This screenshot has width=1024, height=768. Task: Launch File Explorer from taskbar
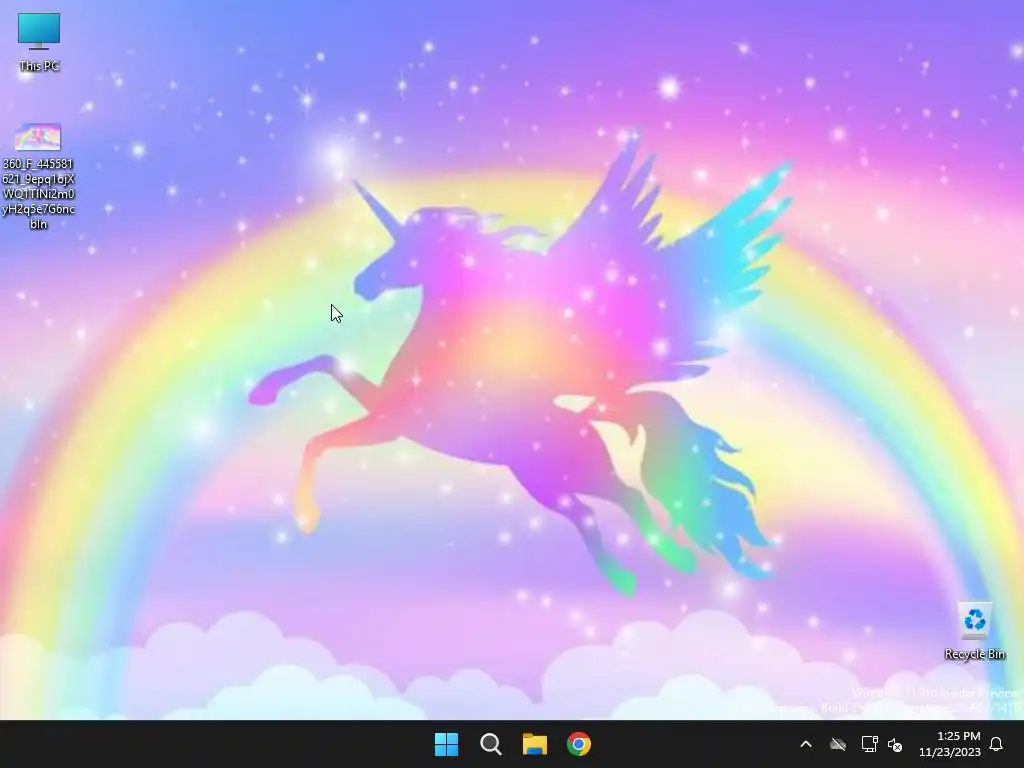click(x=534, y=744)
